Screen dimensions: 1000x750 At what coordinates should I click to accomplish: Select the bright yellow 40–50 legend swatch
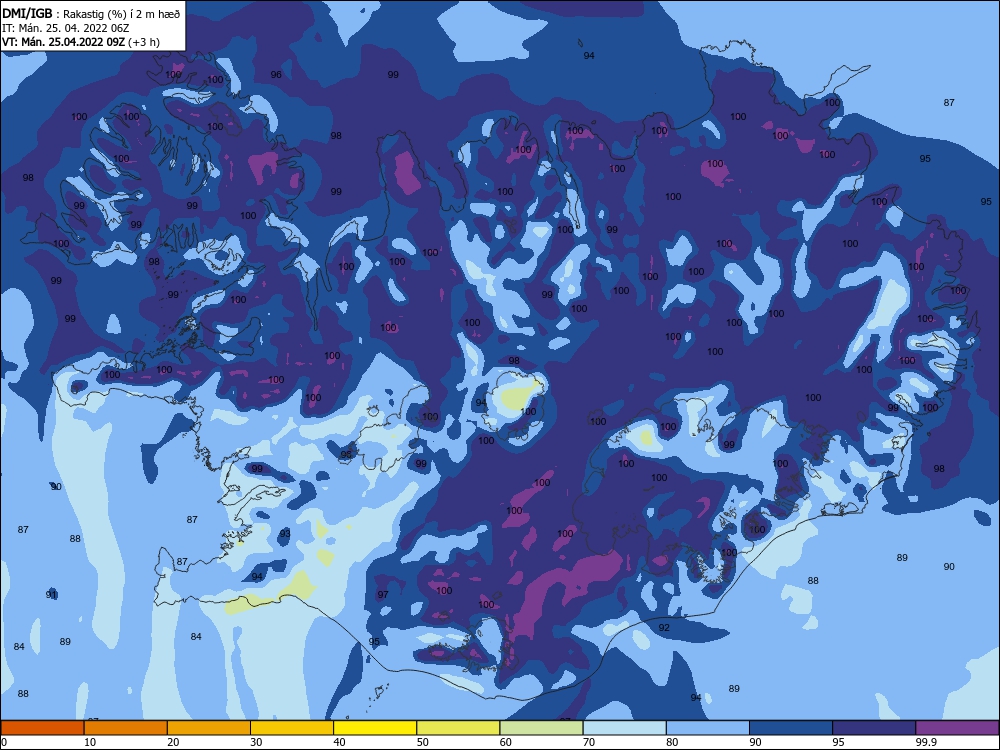(375, 728)
